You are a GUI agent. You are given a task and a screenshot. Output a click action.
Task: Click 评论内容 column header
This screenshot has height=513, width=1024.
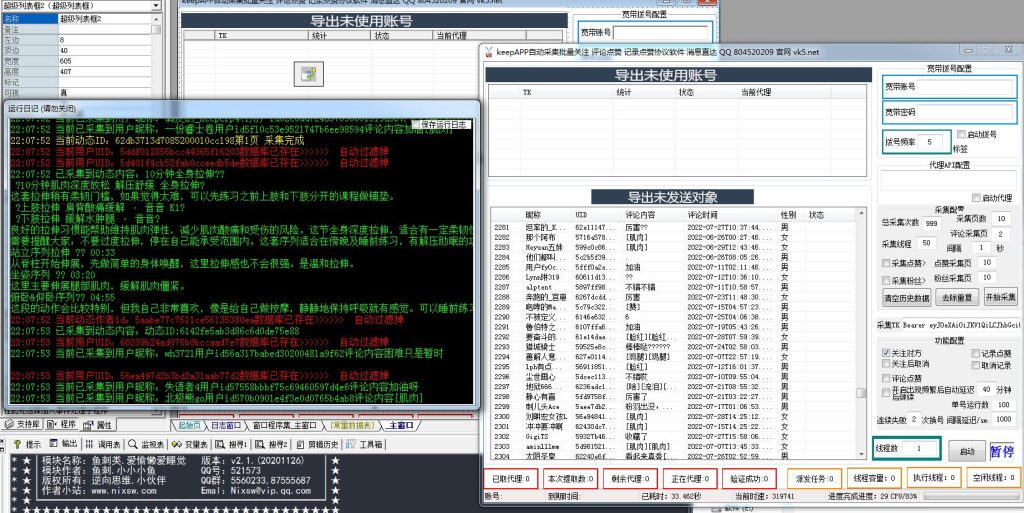[x=640, y=215]
